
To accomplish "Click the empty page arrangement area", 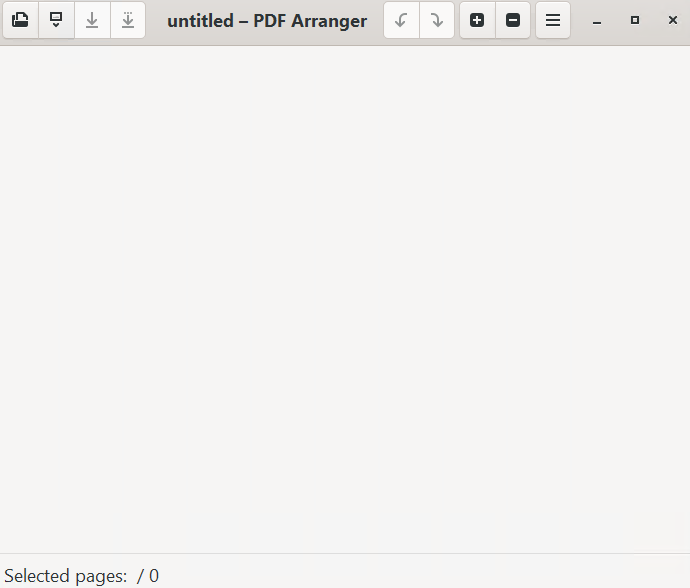I will coord(345,300).
